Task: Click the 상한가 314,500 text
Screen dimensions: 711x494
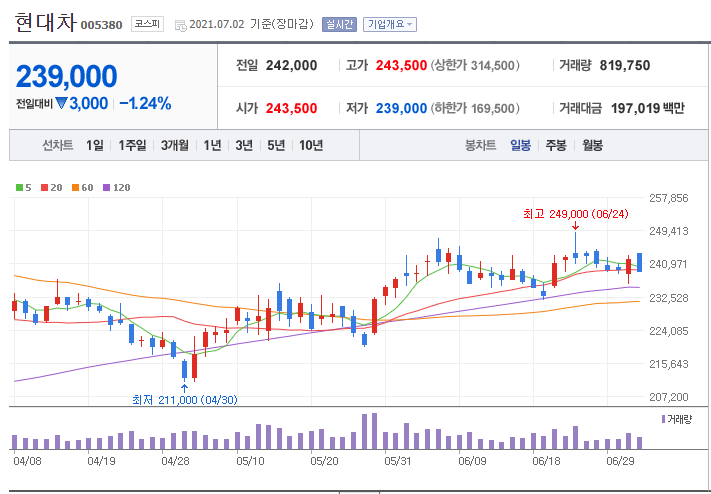Action: point(474,66)
